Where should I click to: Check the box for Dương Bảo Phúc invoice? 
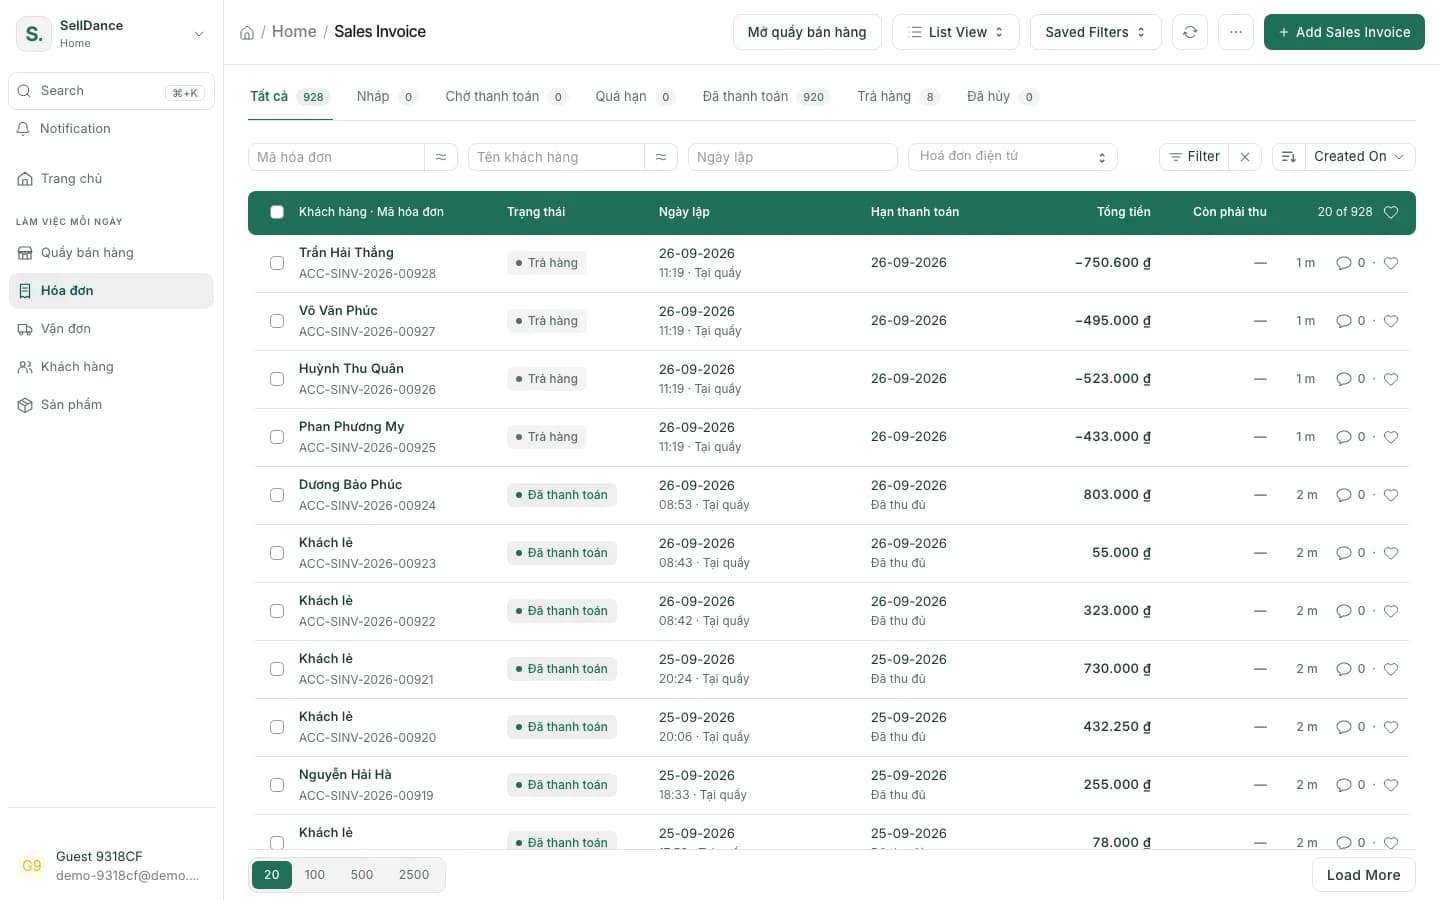click(277, 495)
